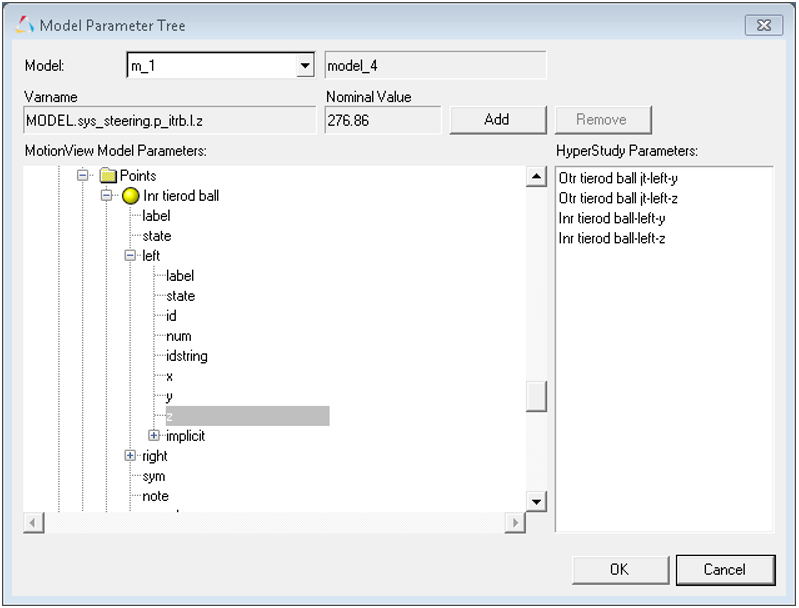Collapse the Inr tierod ball node
Image resolution: width=799 pixels, height=608 pixels.
(x=106, y=195)
